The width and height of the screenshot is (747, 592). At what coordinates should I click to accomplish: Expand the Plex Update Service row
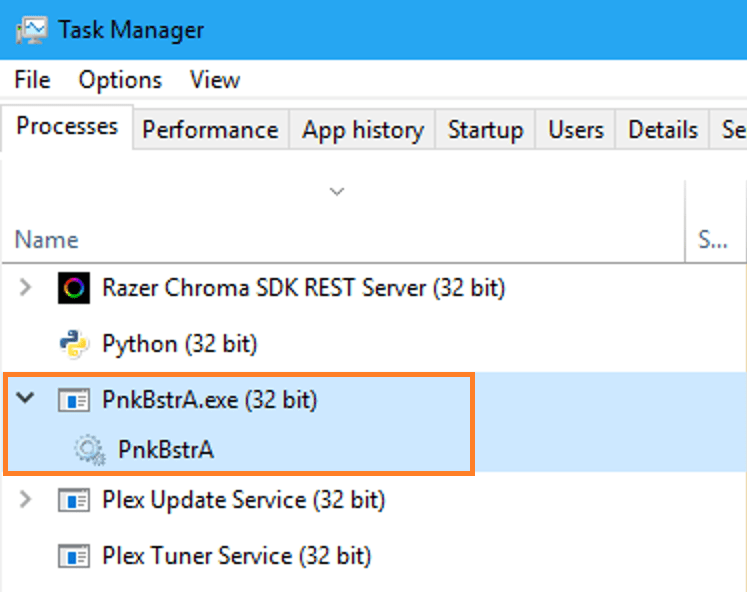[25, 499]
